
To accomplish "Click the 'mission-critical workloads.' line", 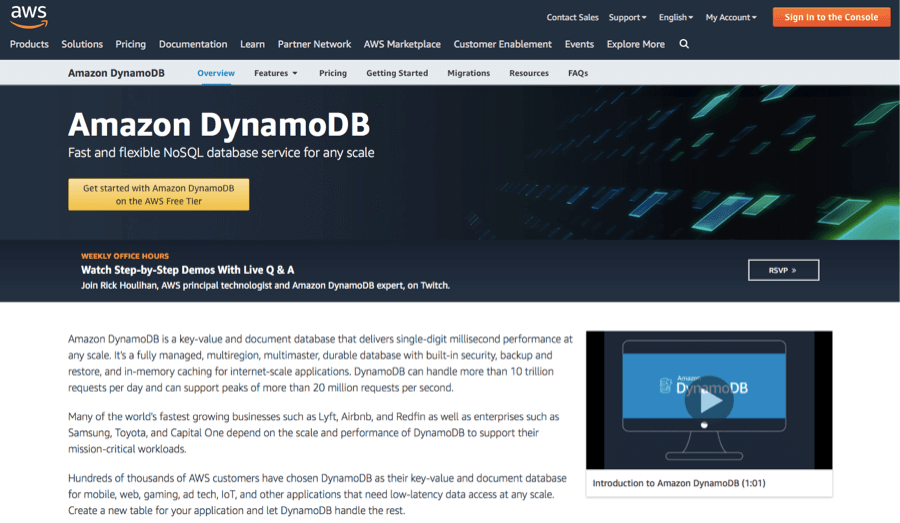I will click(x=127, y=449).
